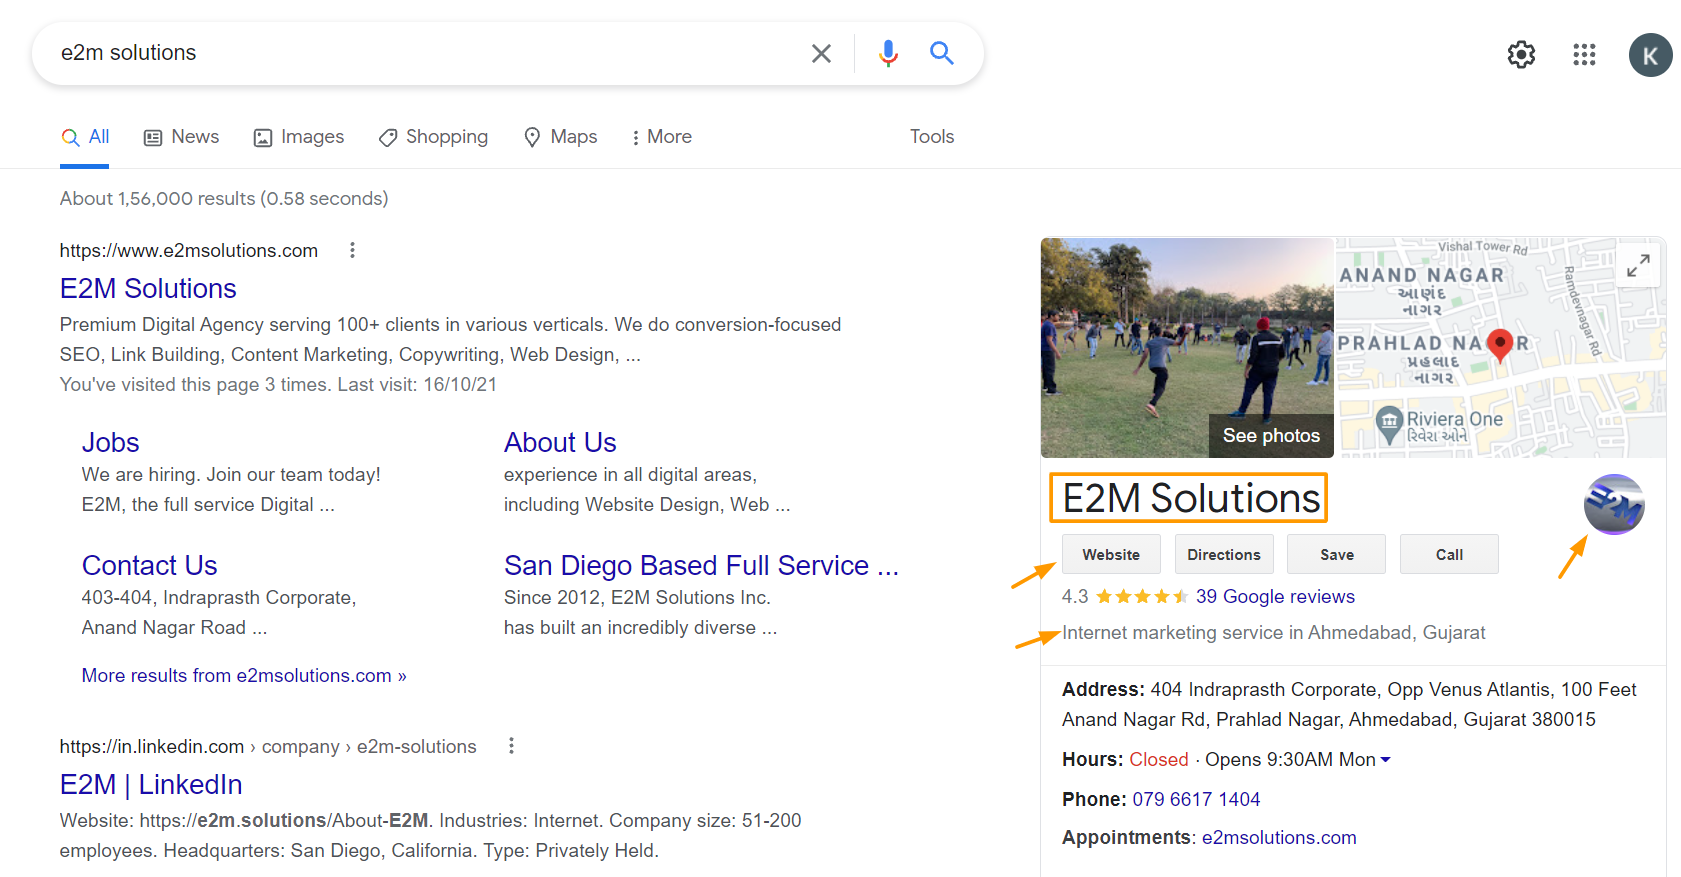The width and height of the screenshot is (1681, 877).
Task: Switch to the Images tab
Action: (x=299, y=137)
